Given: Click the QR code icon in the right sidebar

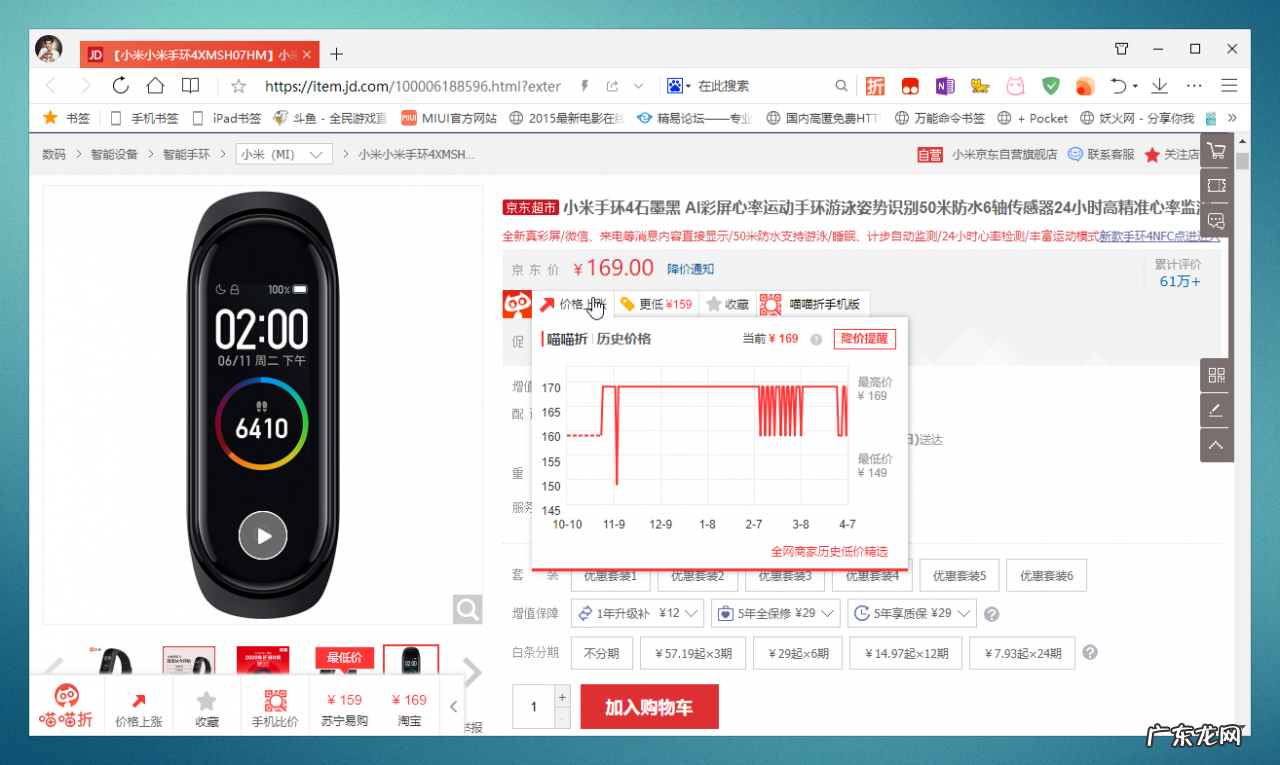Looking at the screenshot, I should point(1216,375).
